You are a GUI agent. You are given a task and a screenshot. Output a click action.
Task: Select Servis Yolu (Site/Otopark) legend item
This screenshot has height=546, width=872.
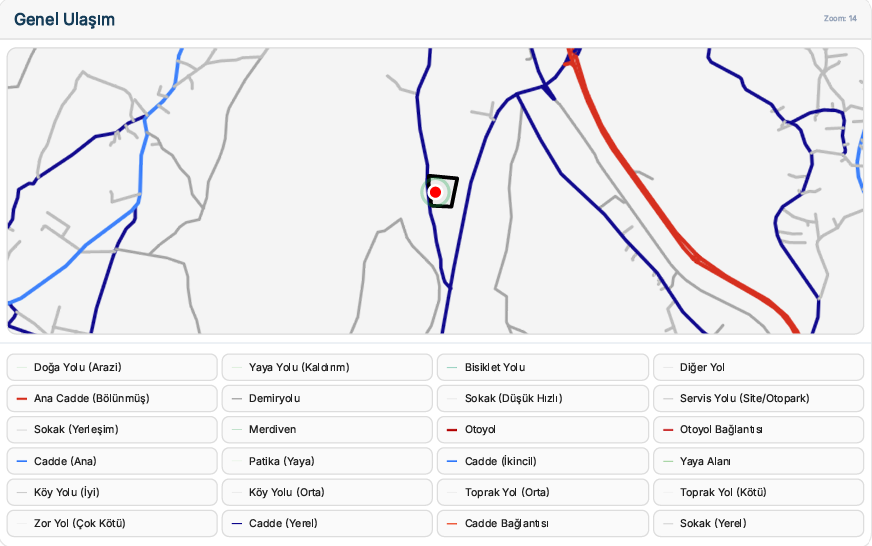click(759, 399)
